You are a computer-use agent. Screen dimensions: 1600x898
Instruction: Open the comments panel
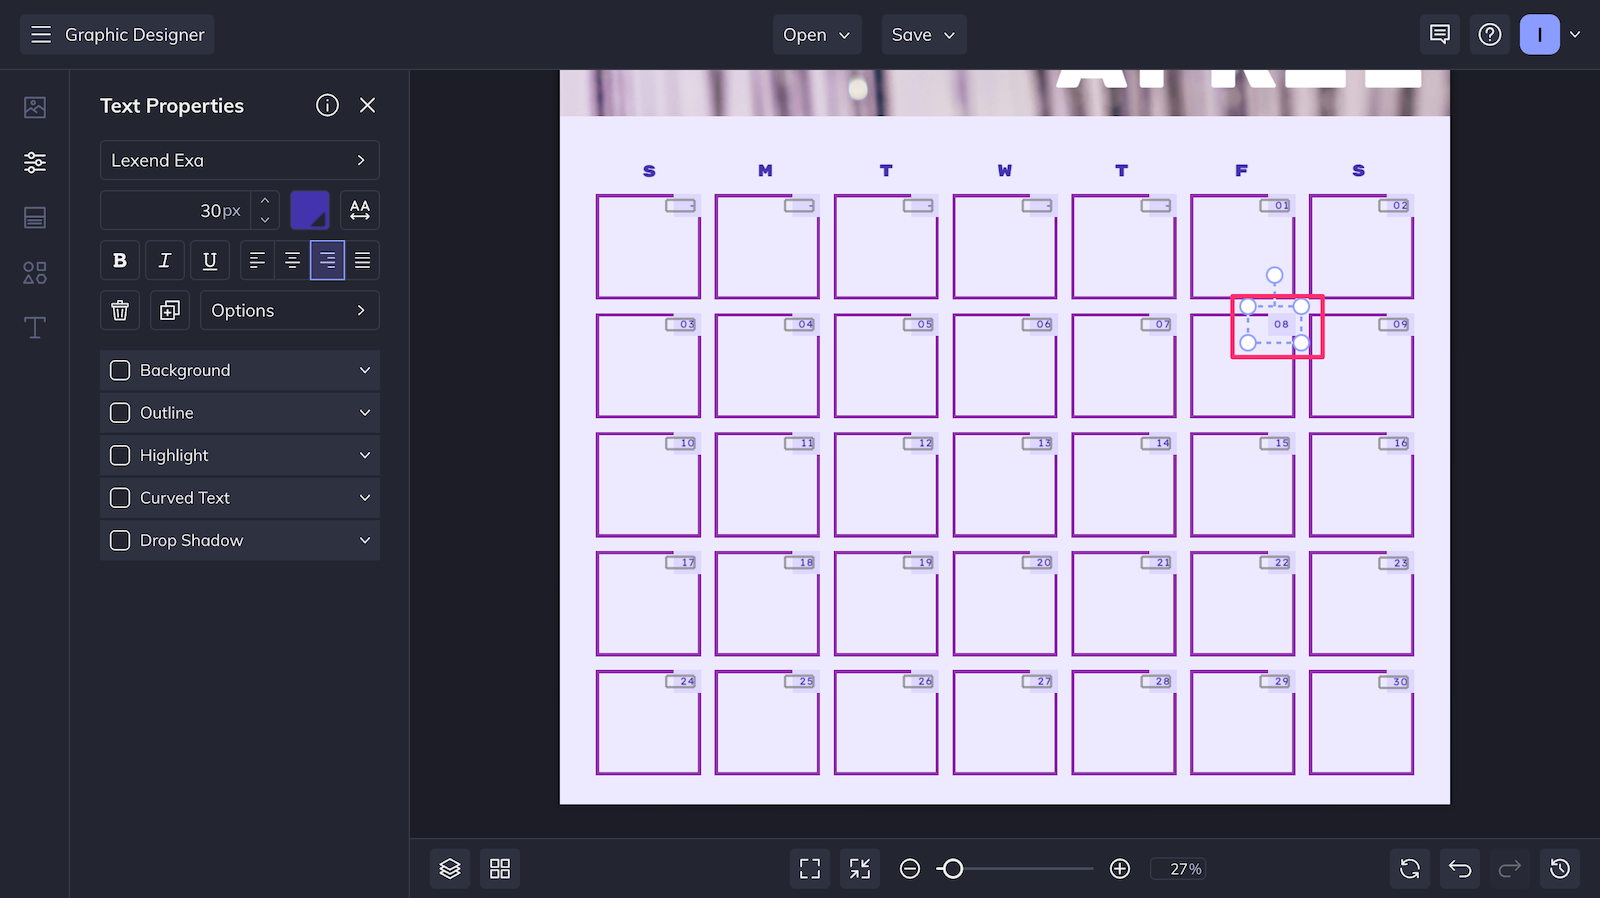1440,35
